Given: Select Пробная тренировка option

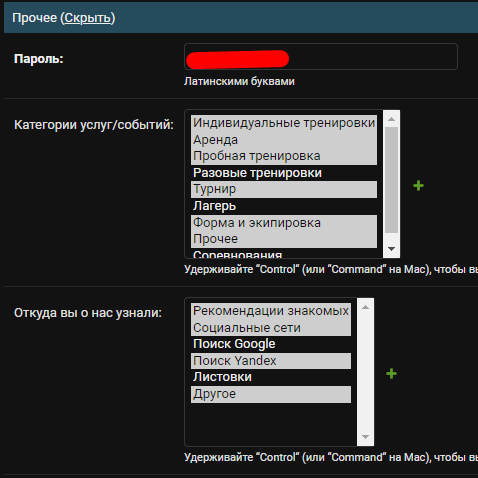Looking at the screenshot, I should 284,156.
